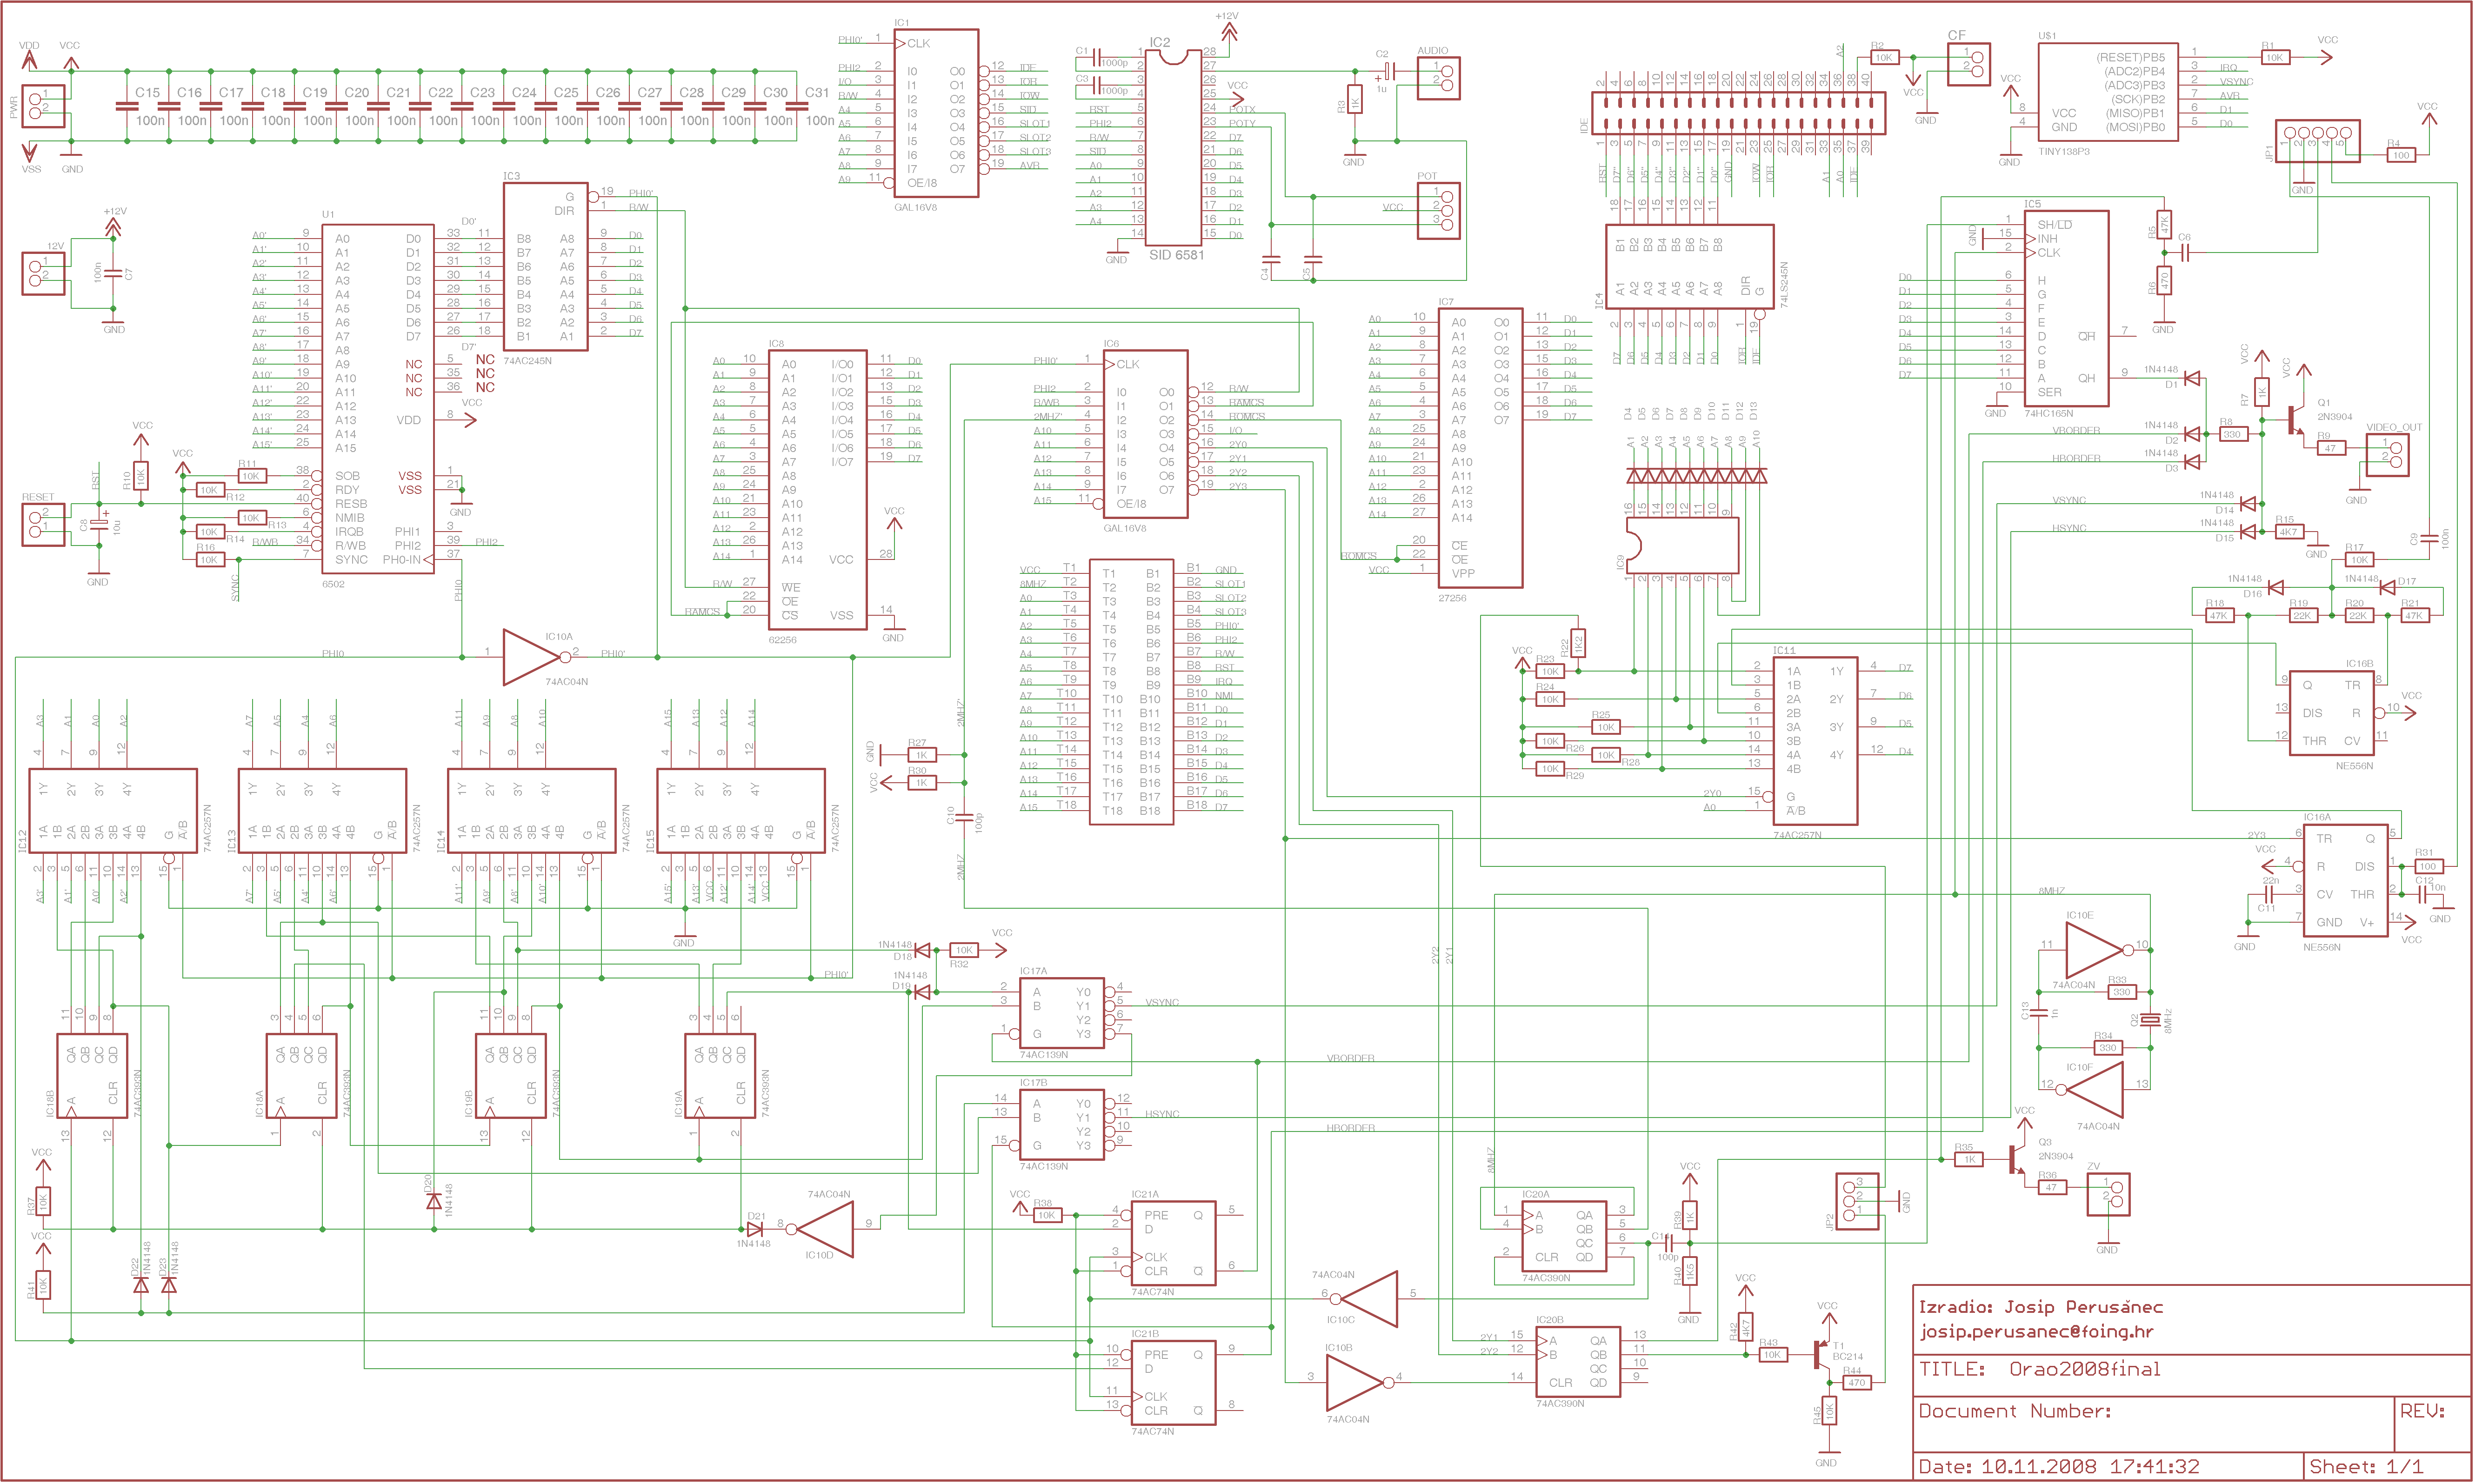Click the JP1 five-pin header symbol
The width and height of the screenshot is (2482, 1484).
click(x=2317, y=140)
